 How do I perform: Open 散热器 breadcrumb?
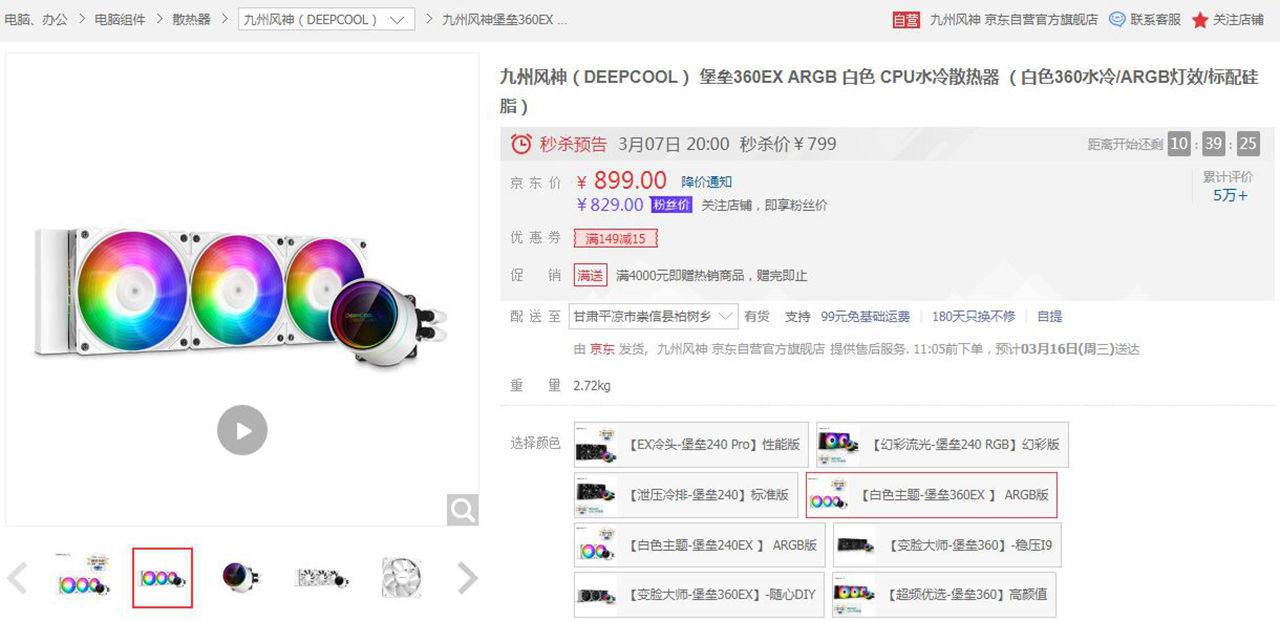click(191, 19)
